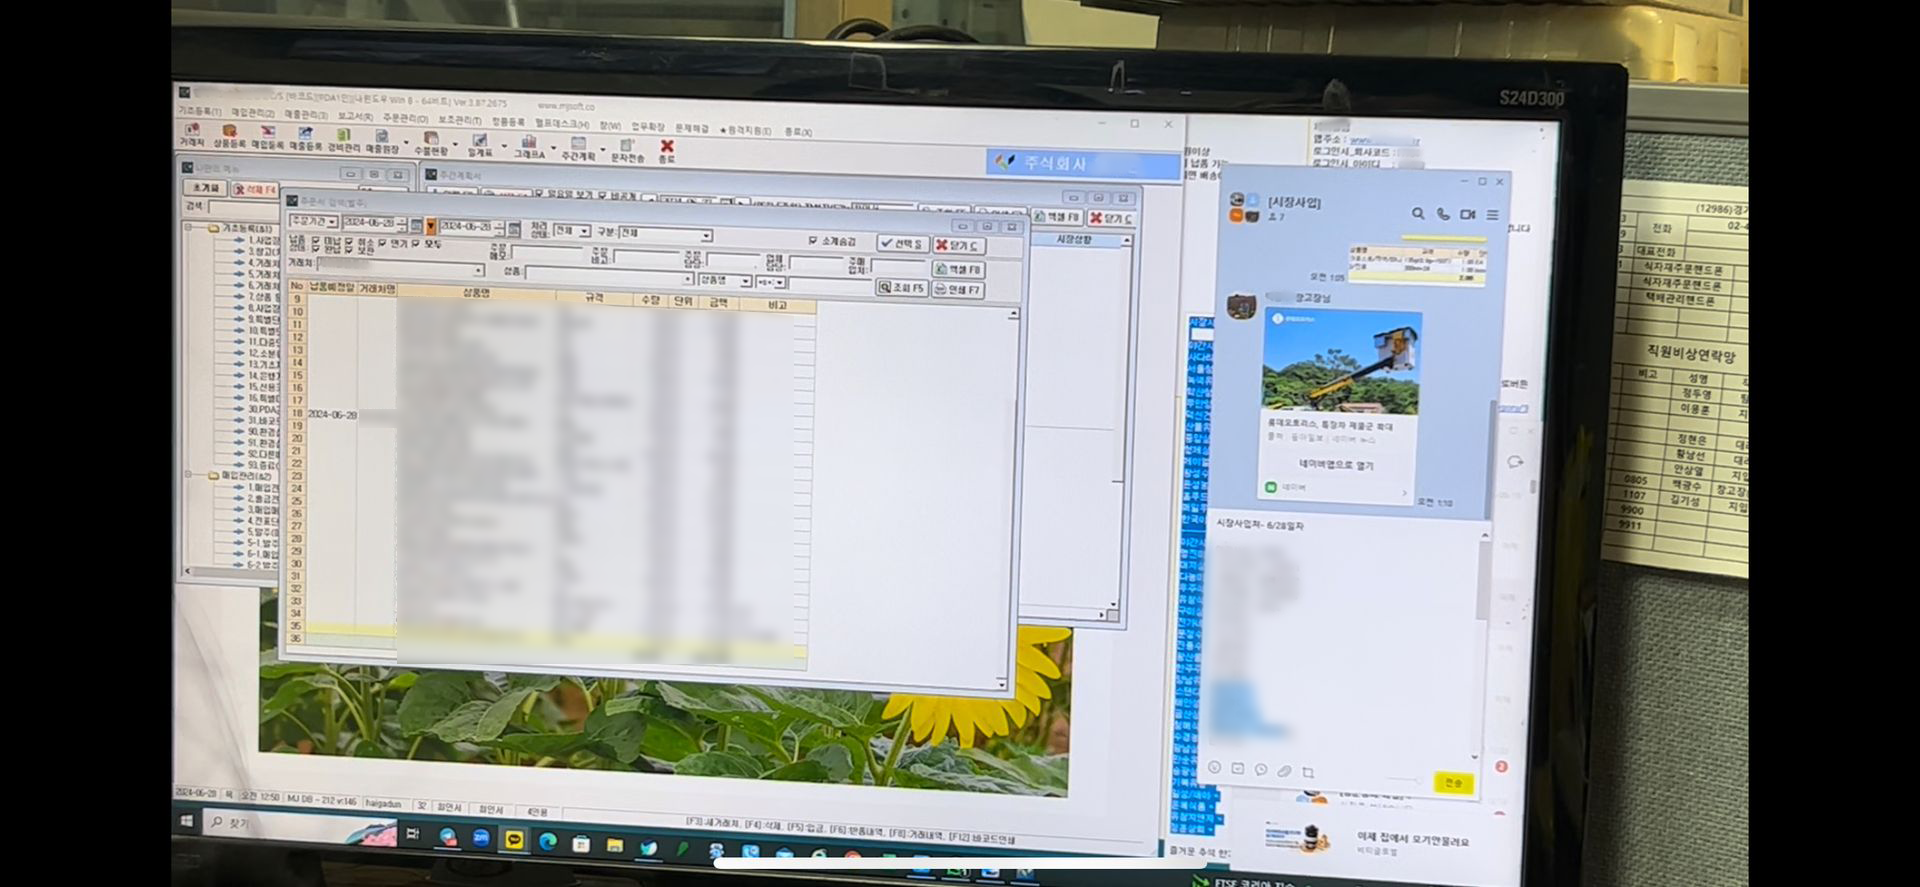Toggle the 취소 checkbox
This screenshot has height=887, width=1920.
349,242
